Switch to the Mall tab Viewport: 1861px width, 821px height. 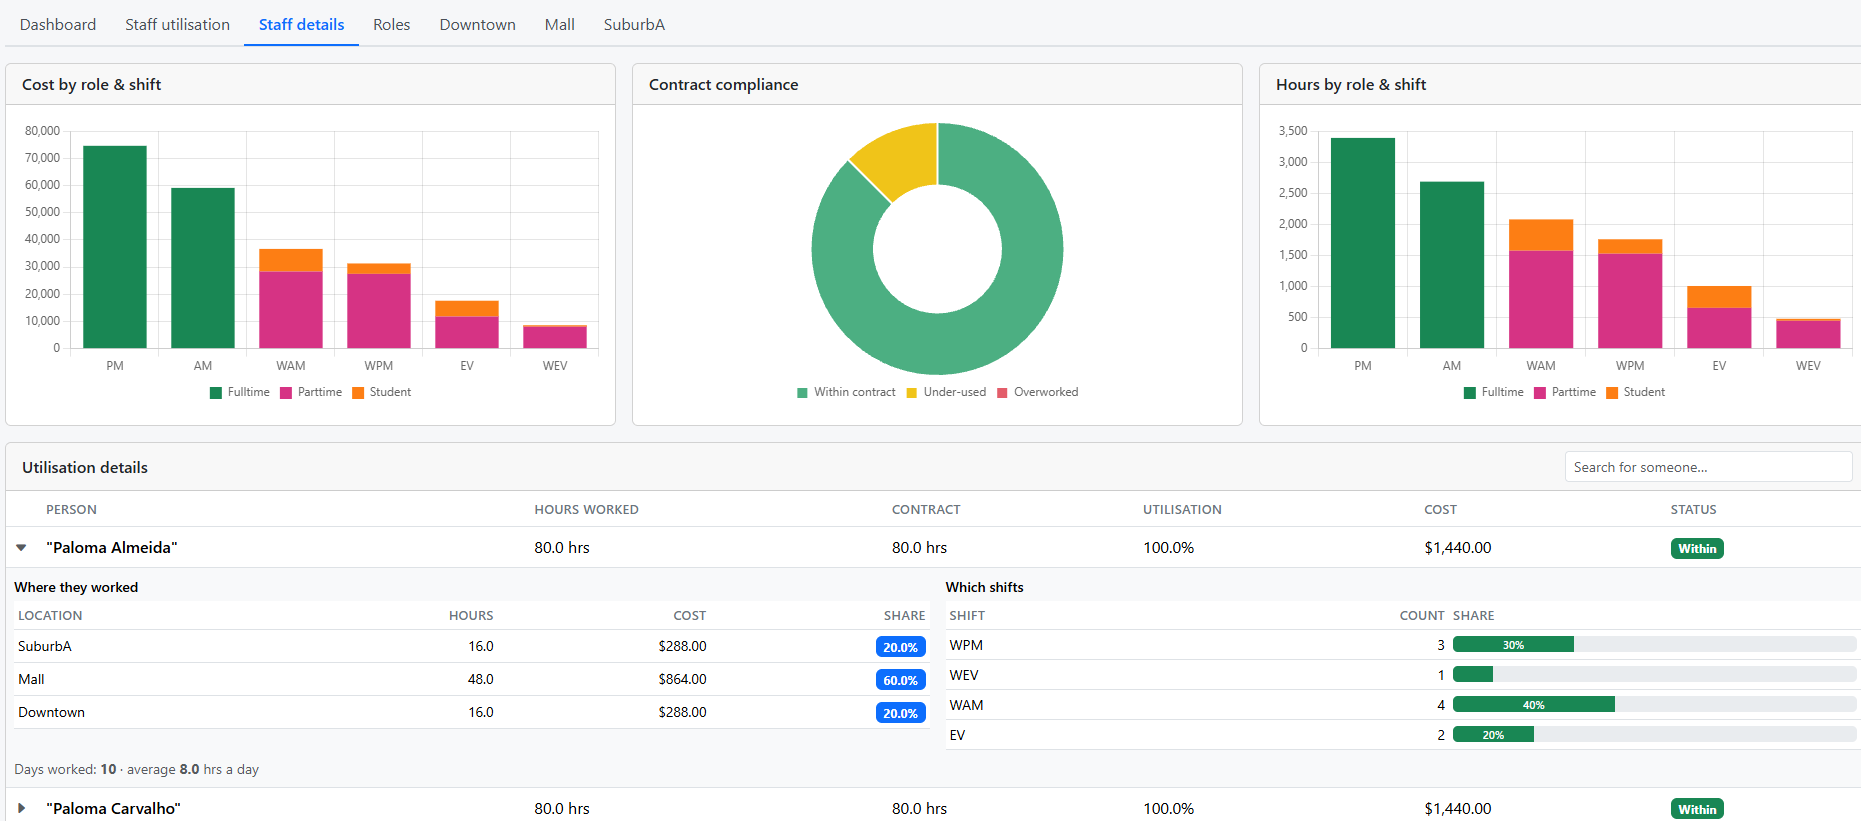tap(560, 24)
